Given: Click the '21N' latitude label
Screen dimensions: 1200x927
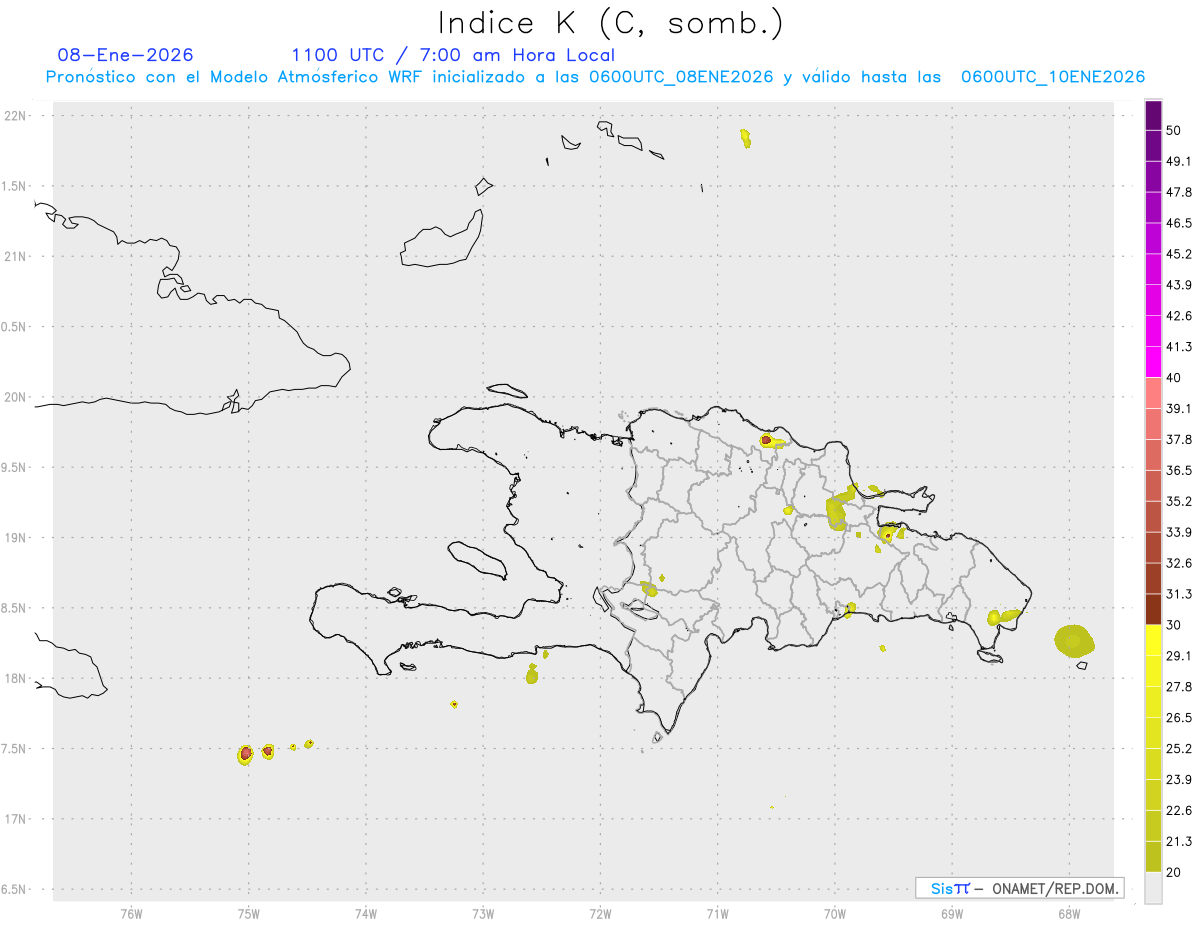Looking at the screenshot, I should point(17,256).
